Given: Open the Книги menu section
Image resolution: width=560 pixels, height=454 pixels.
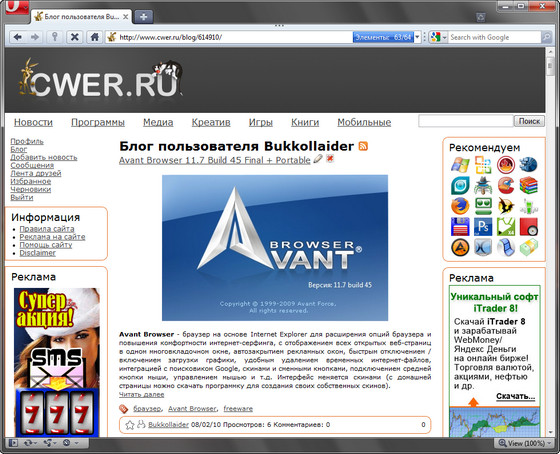Looking at the screenshot, I should point(305,123).
